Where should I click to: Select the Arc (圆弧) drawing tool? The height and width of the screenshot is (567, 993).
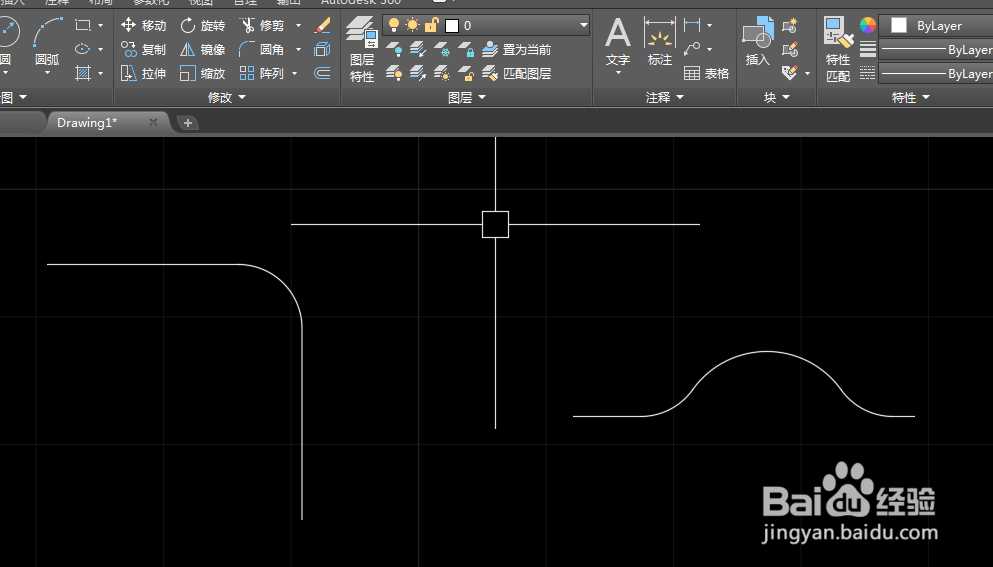pyautogui.click(x=47, y=42)
